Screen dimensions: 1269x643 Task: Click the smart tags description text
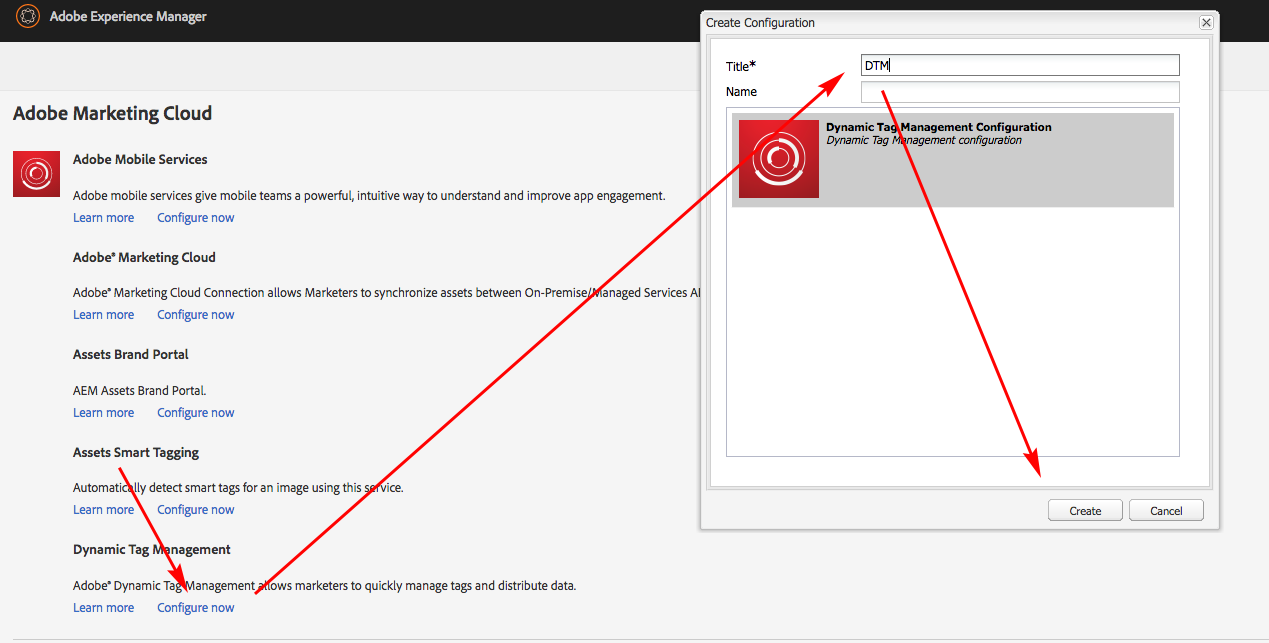(238, 488)
